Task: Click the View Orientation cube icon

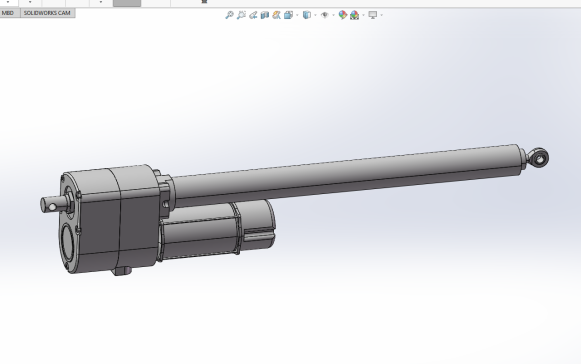Action: click(x=288, y=15)
